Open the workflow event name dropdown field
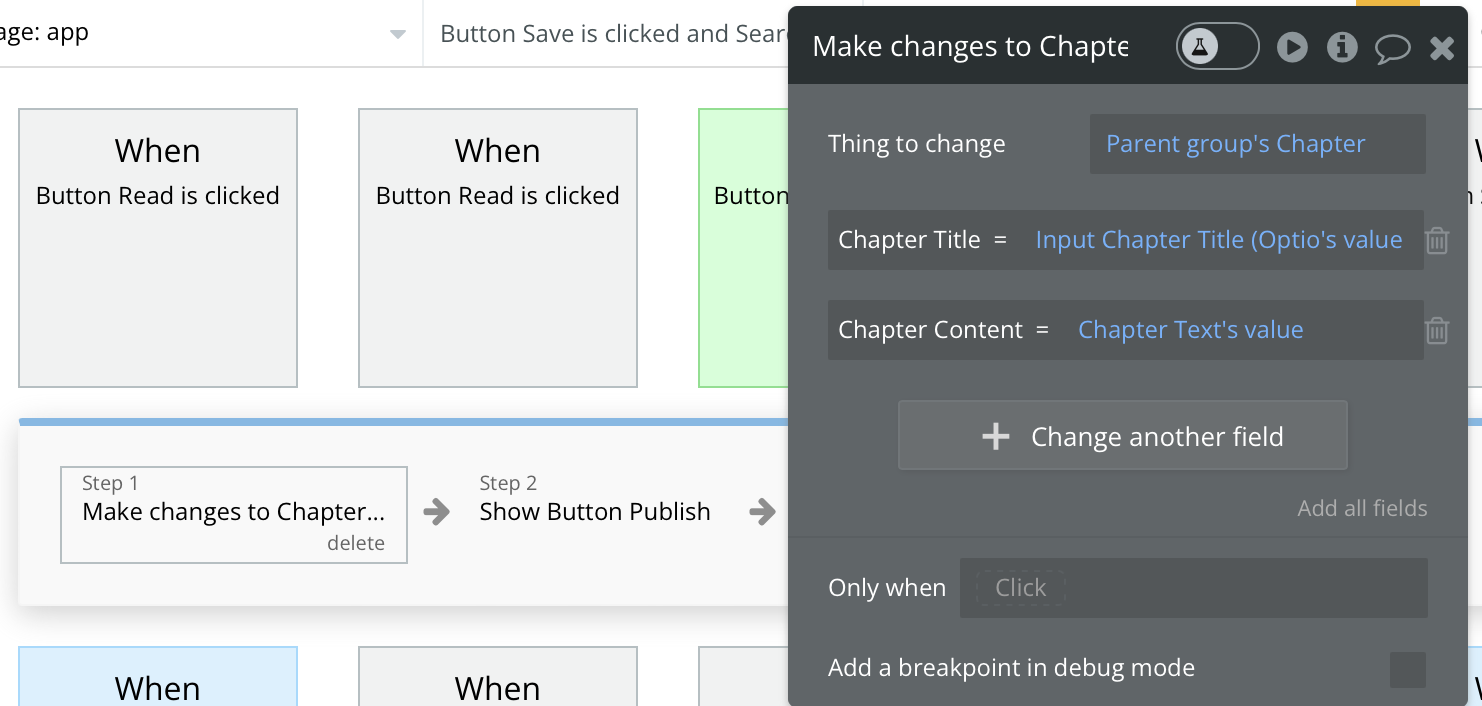This screenshot has width=1482, height=706. (612, 34)
